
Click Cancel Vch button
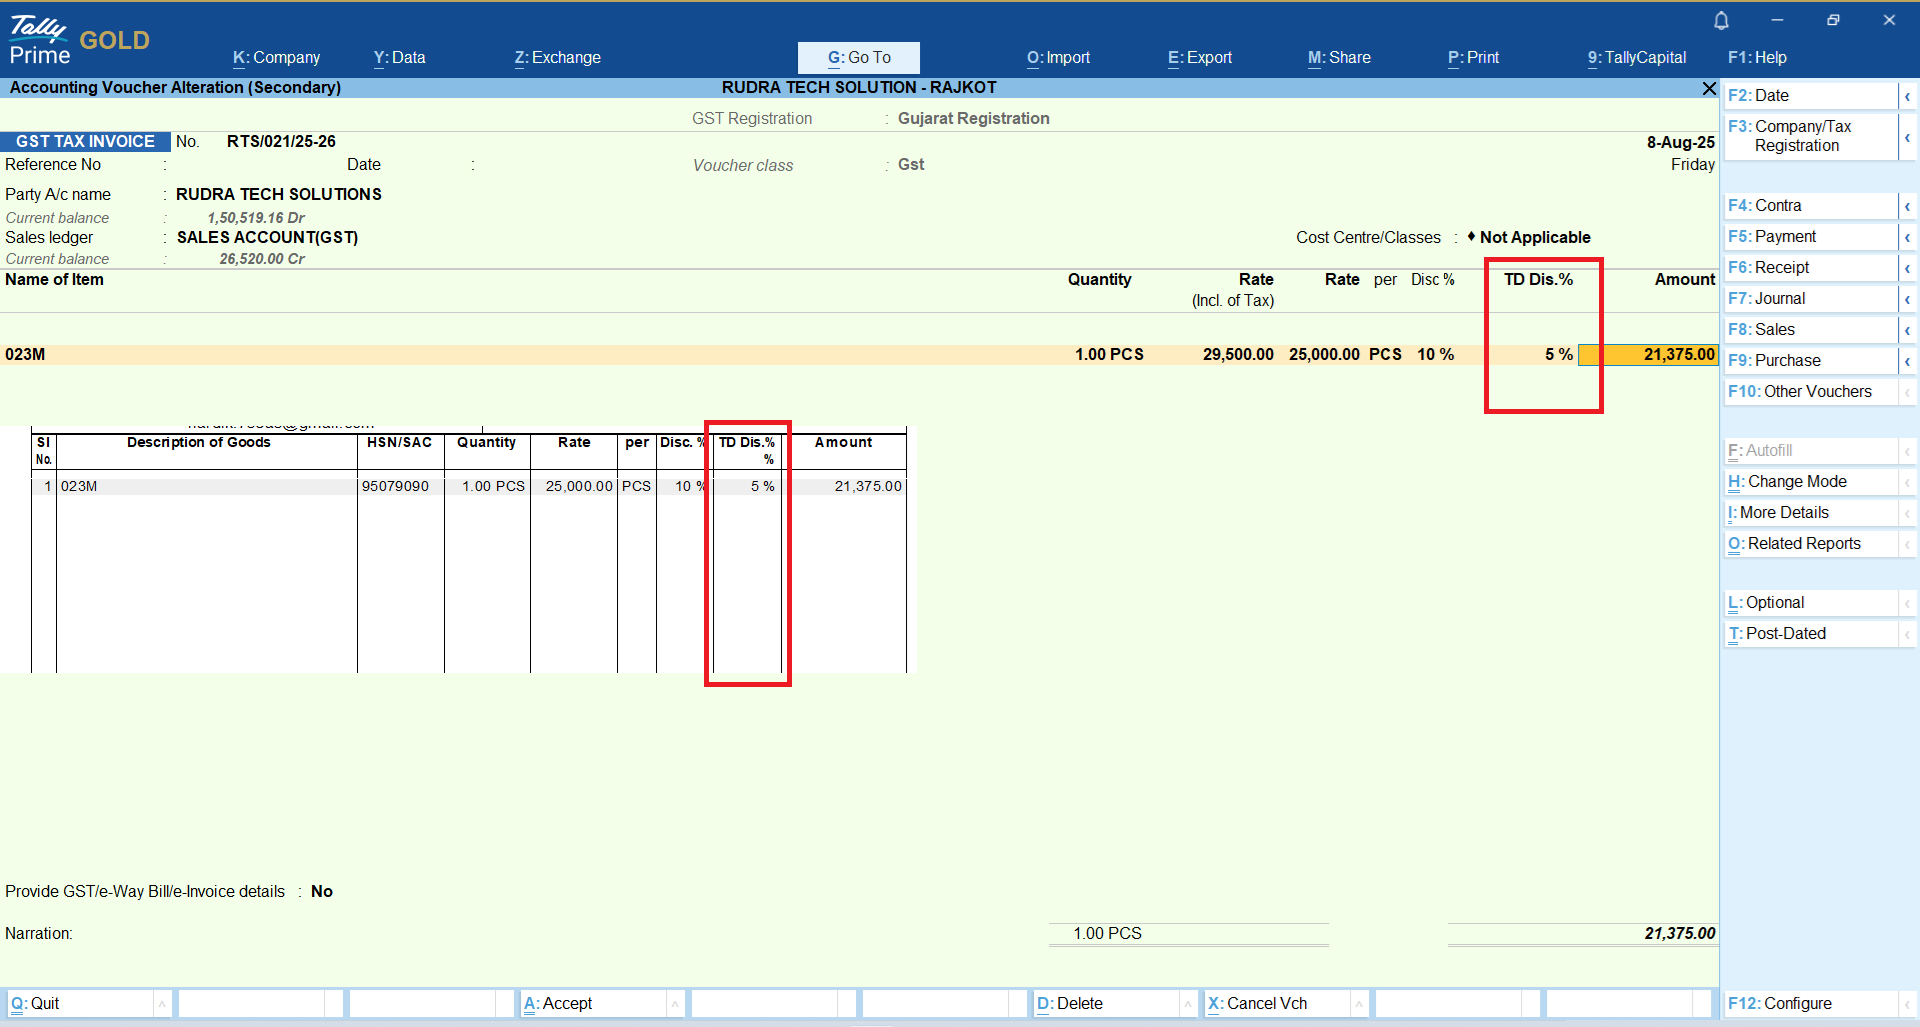click(1257, 1003)
